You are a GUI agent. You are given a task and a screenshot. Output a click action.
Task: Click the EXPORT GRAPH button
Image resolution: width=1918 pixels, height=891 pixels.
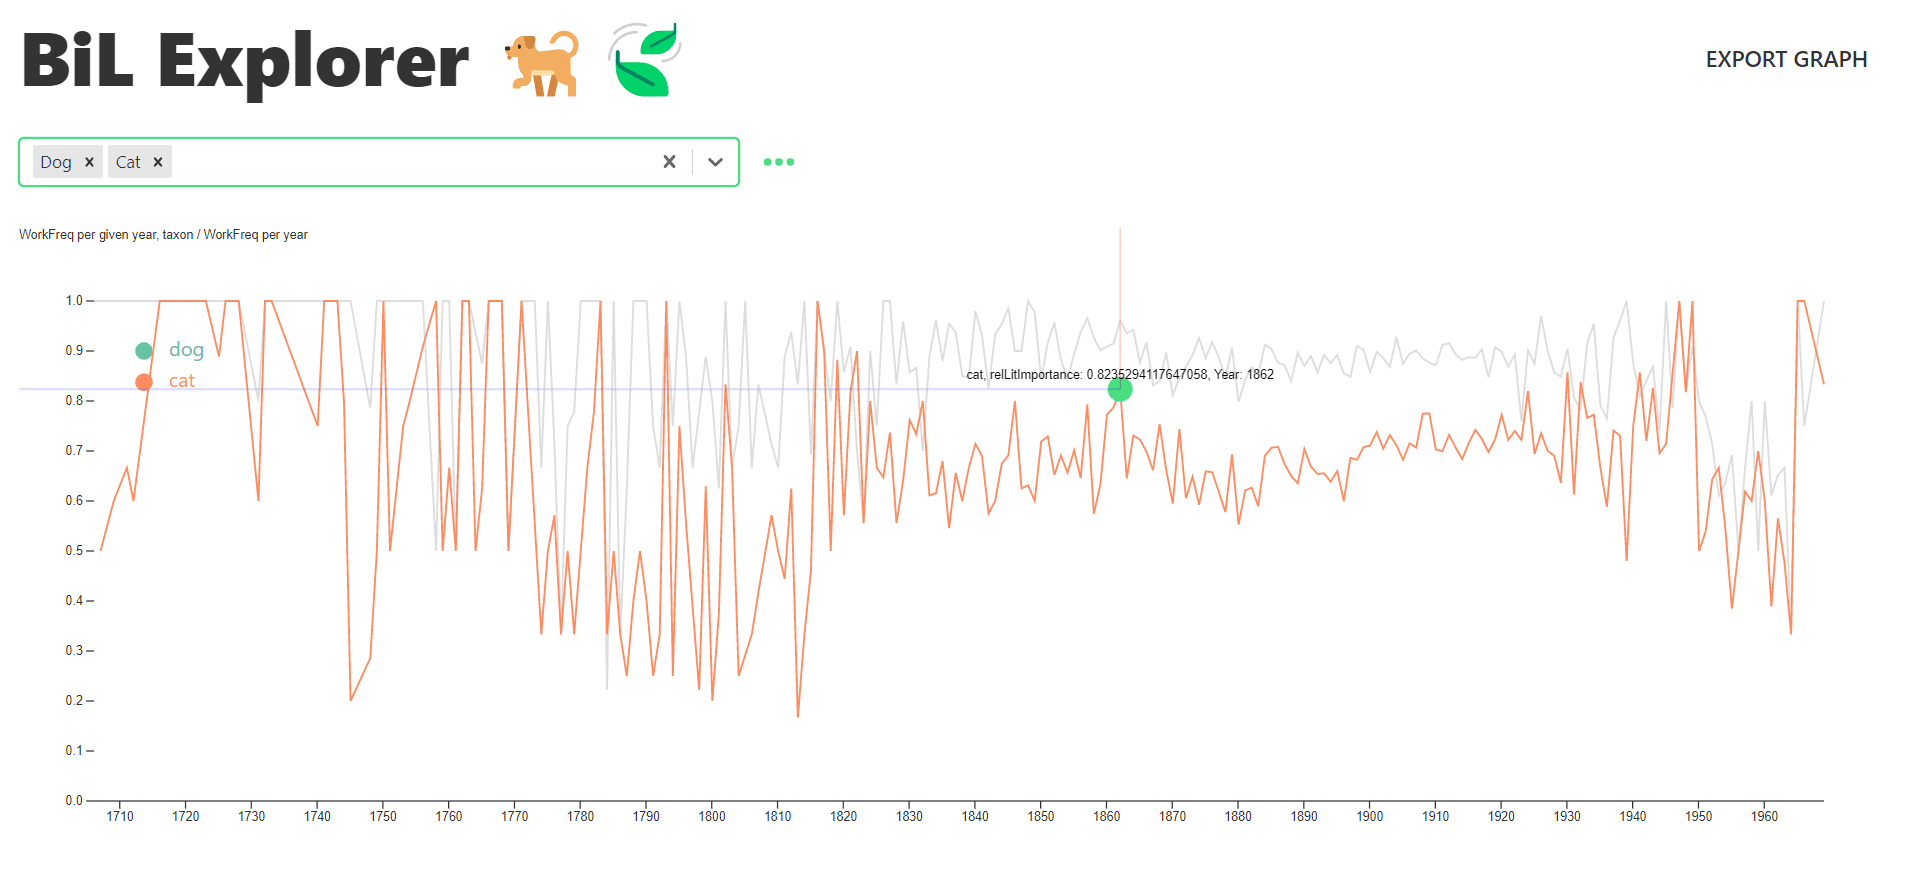[1785, 60]
